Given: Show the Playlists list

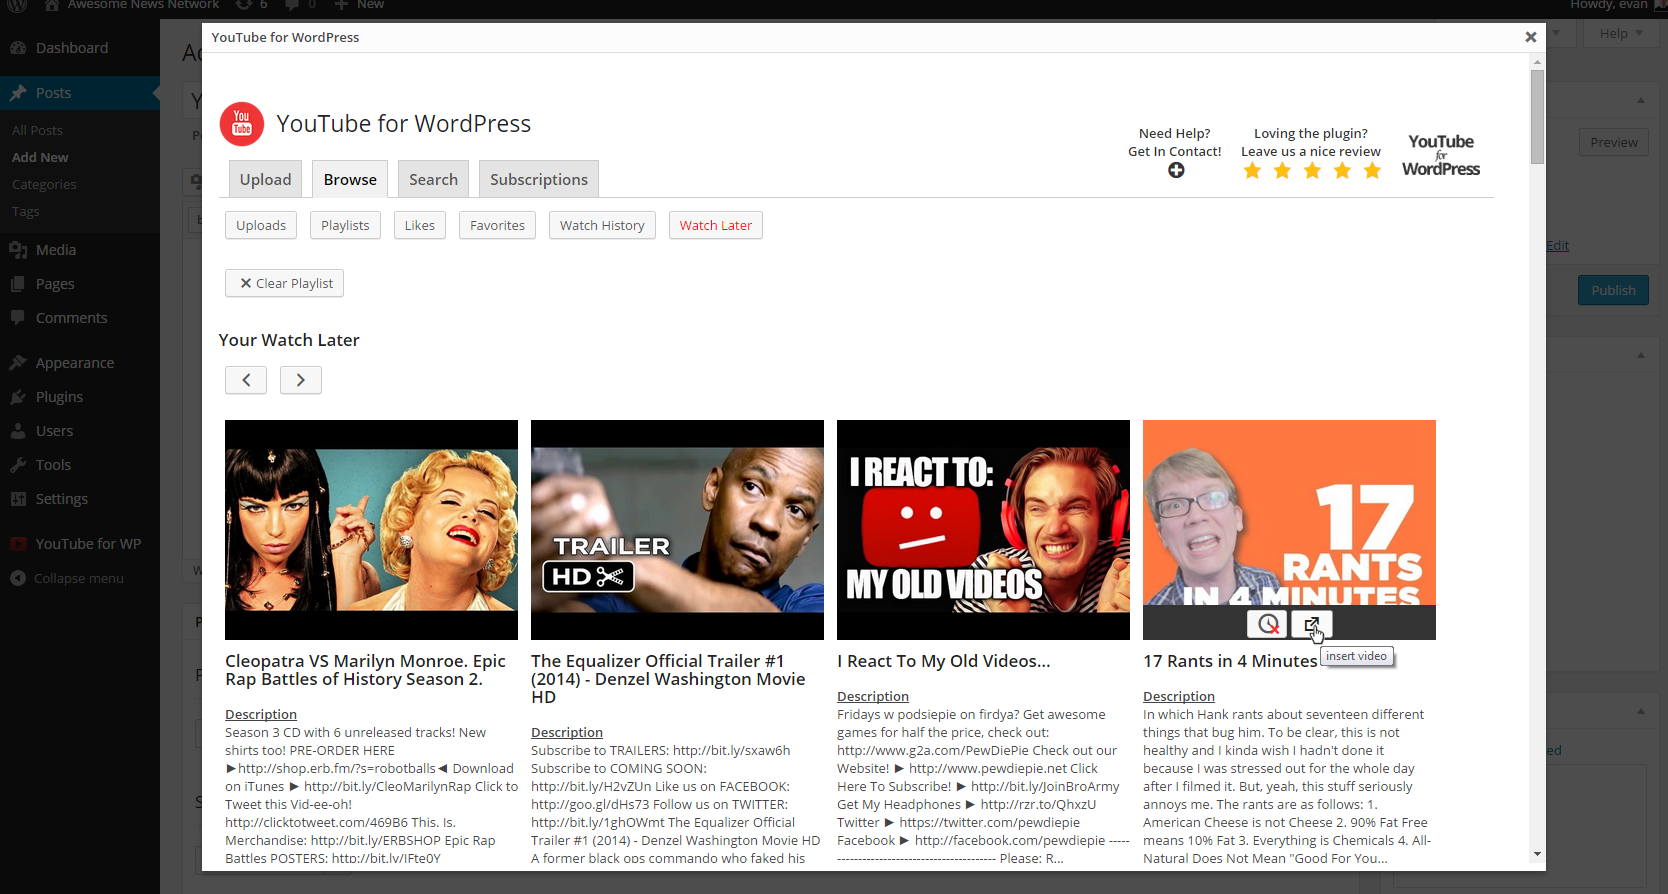Looking at the screenshot, I should (345, 225).
